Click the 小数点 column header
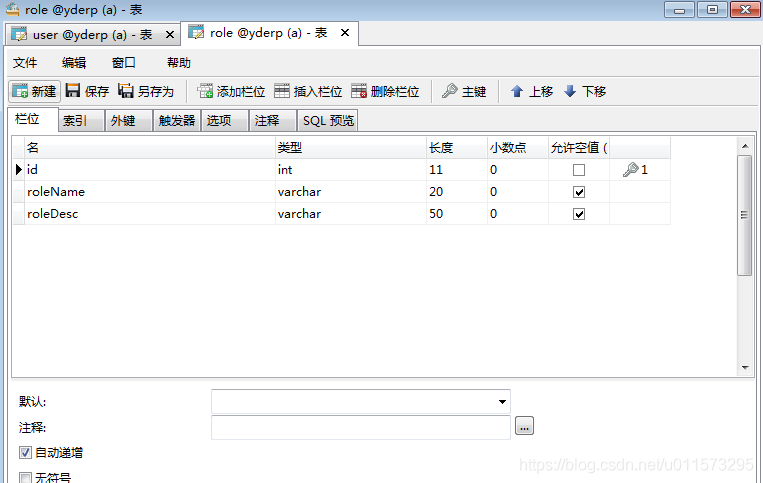Viewport: 763px width, 483px height. 518,147
